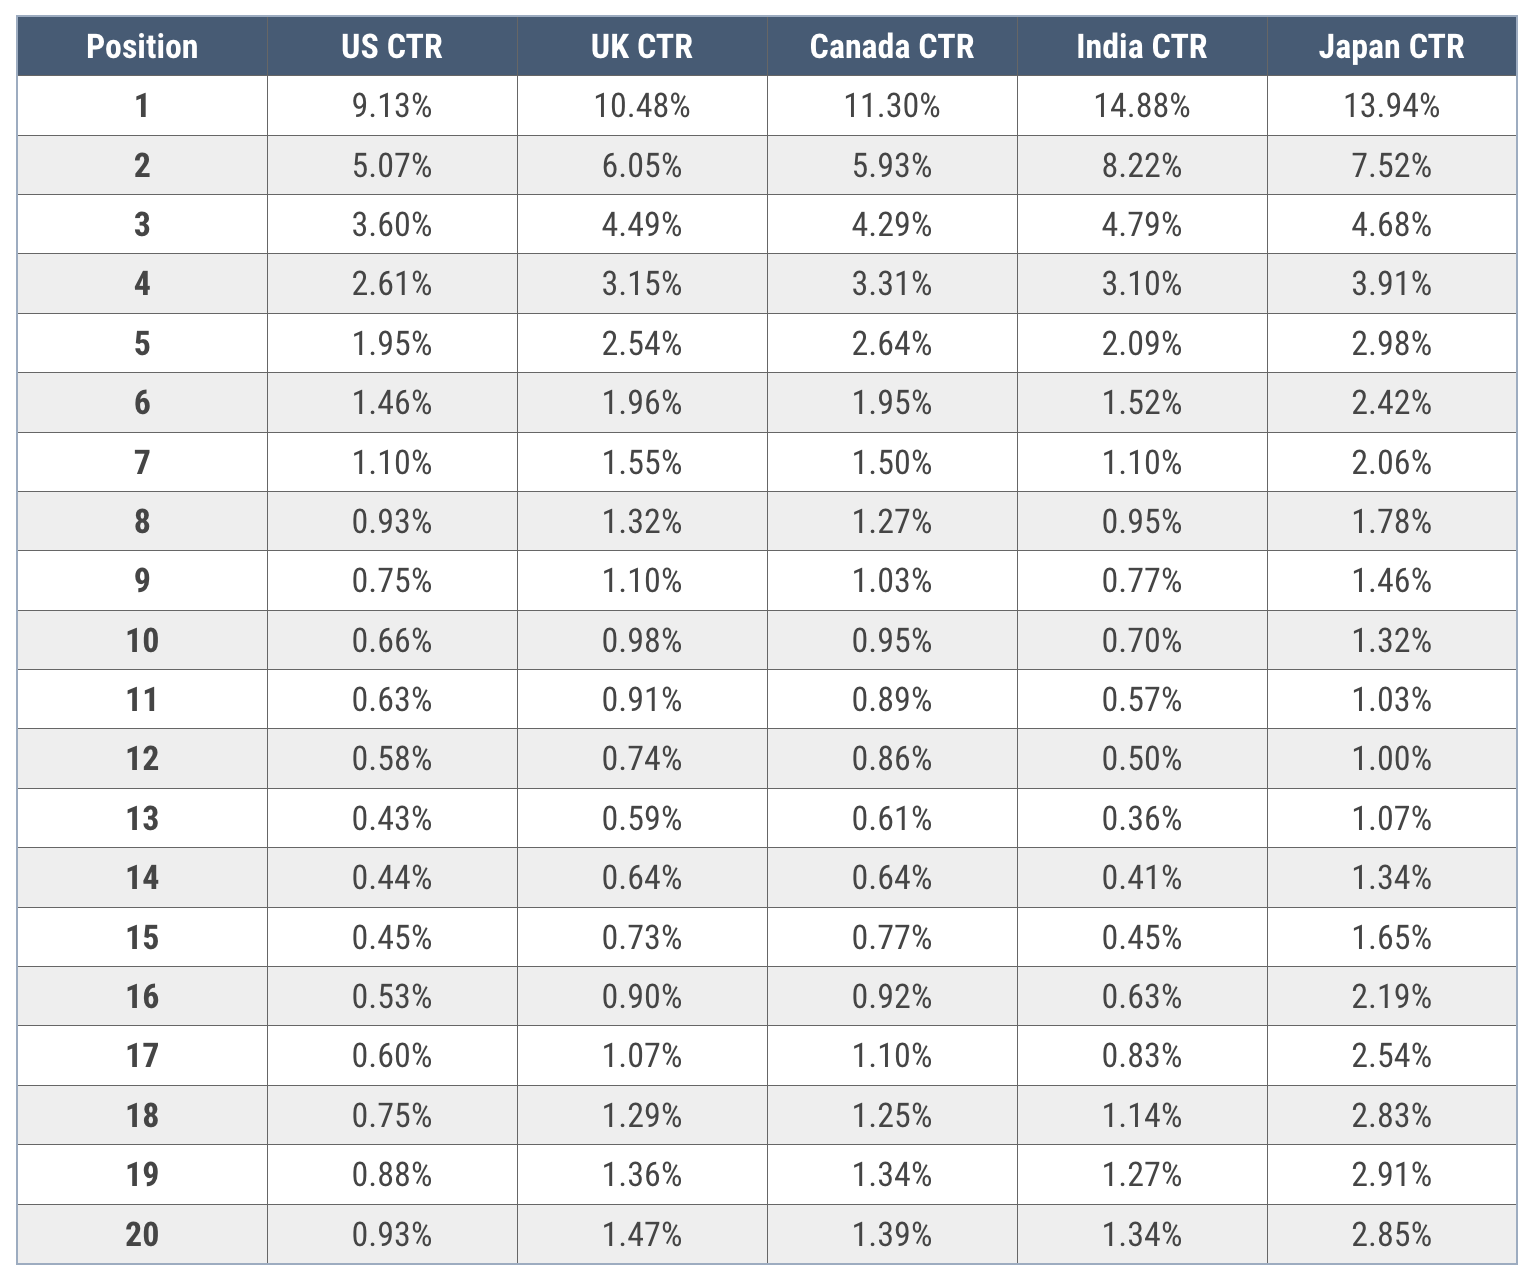Select the 2.85% Japan cell
Image resolution: width=1536 pixels, height=1282 pixels.
pyautogui.click(x=1391, y=1235)
